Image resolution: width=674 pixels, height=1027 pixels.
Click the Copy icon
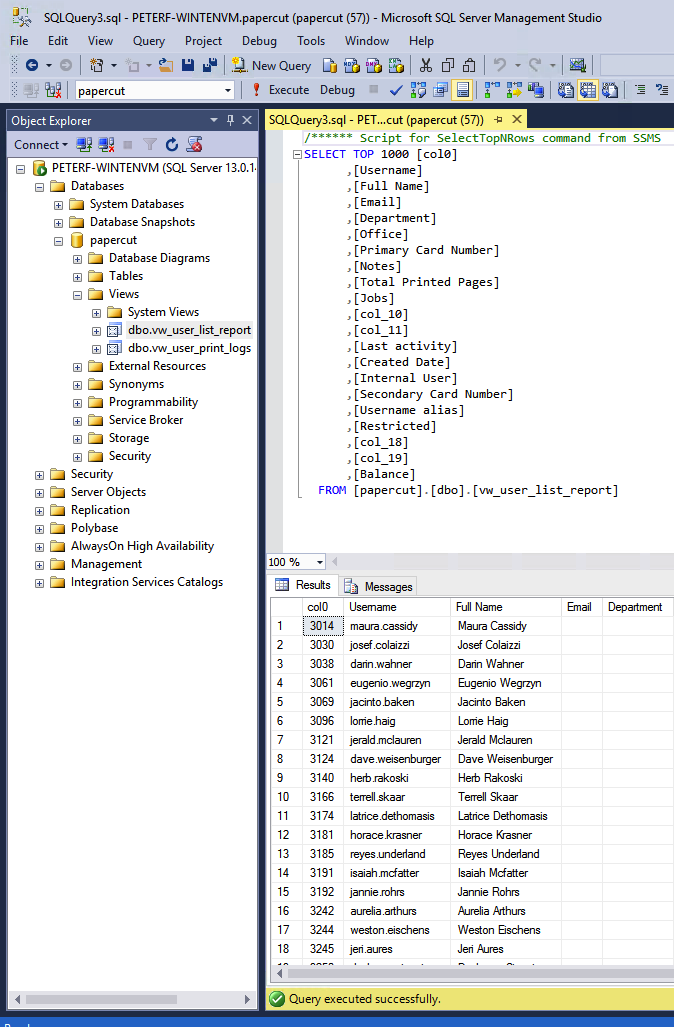click(448, 65)
